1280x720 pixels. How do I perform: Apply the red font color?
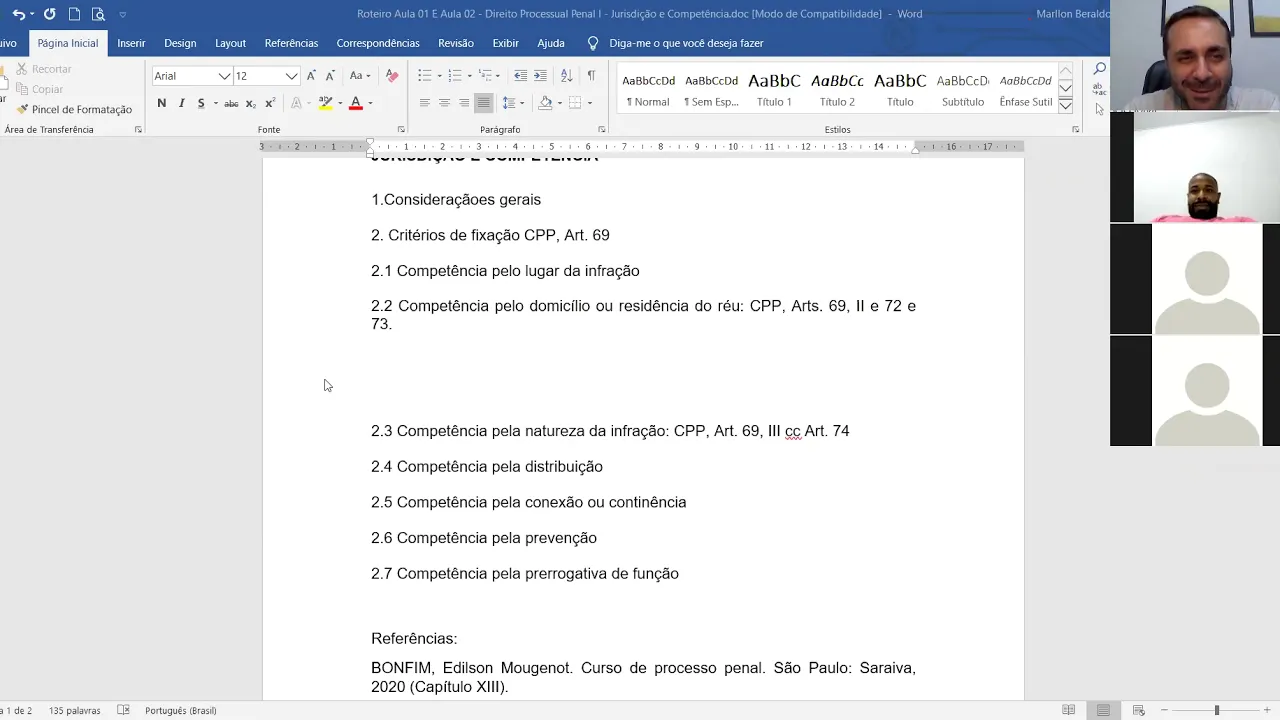click(355, 103)
